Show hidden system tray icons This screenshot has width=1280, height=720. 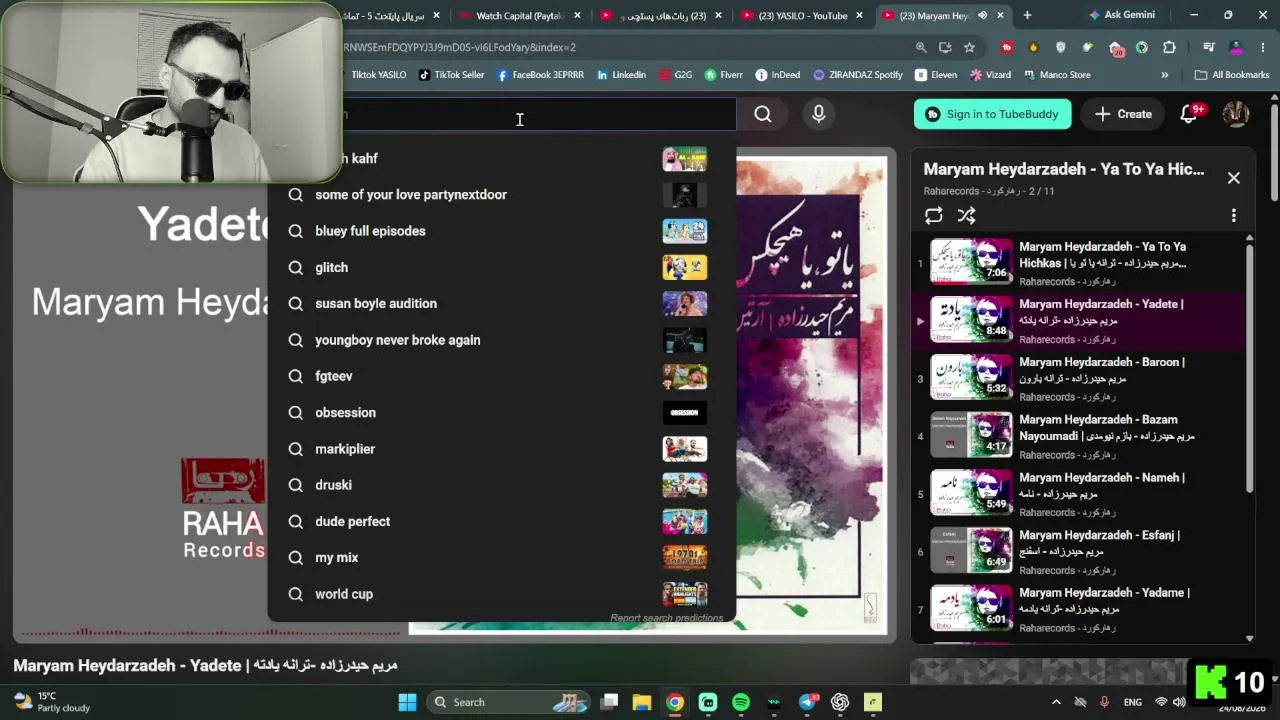click(1056, 702)
